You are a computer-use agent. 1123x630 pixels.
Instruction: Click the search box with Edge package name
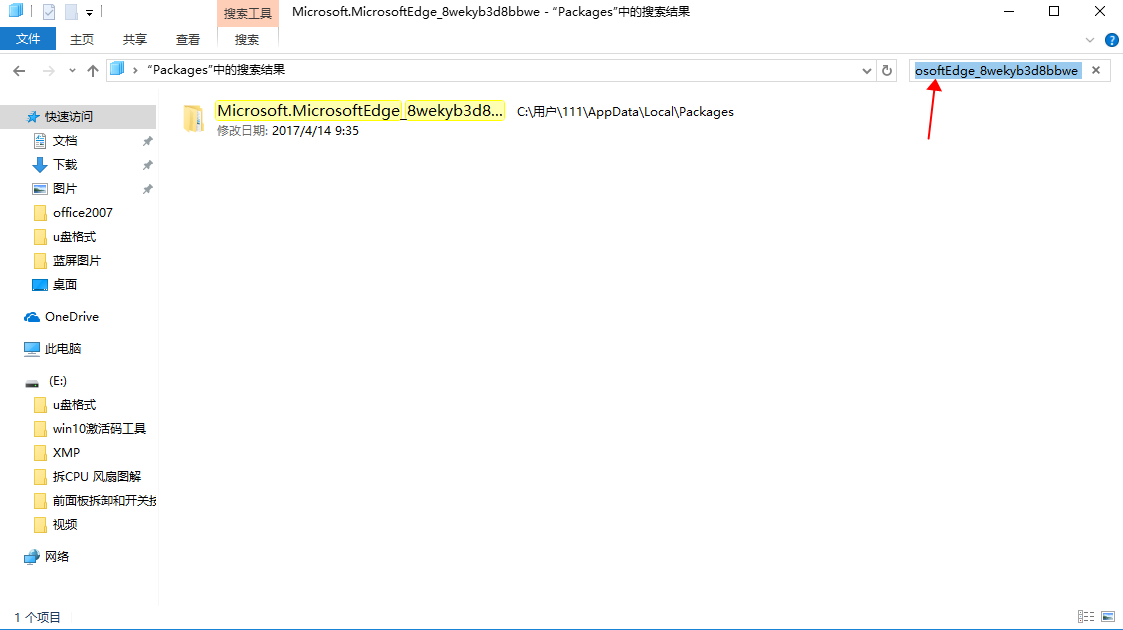[x=997, y=70]
